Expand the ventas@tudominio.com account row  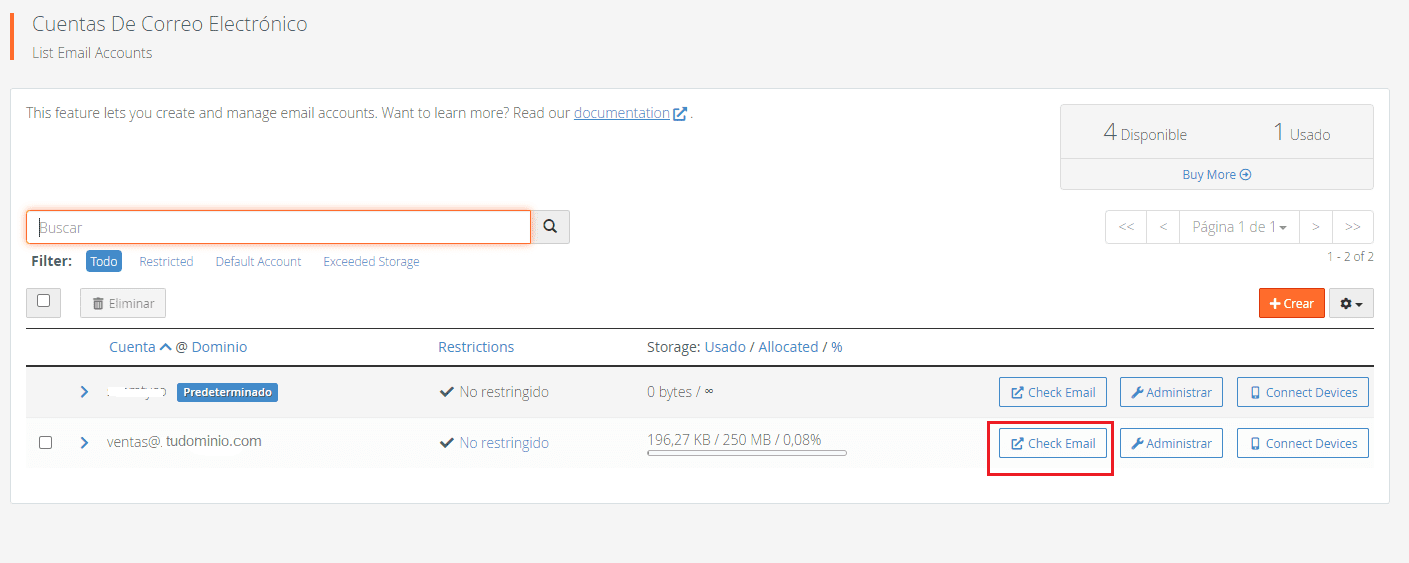point(84,442)
